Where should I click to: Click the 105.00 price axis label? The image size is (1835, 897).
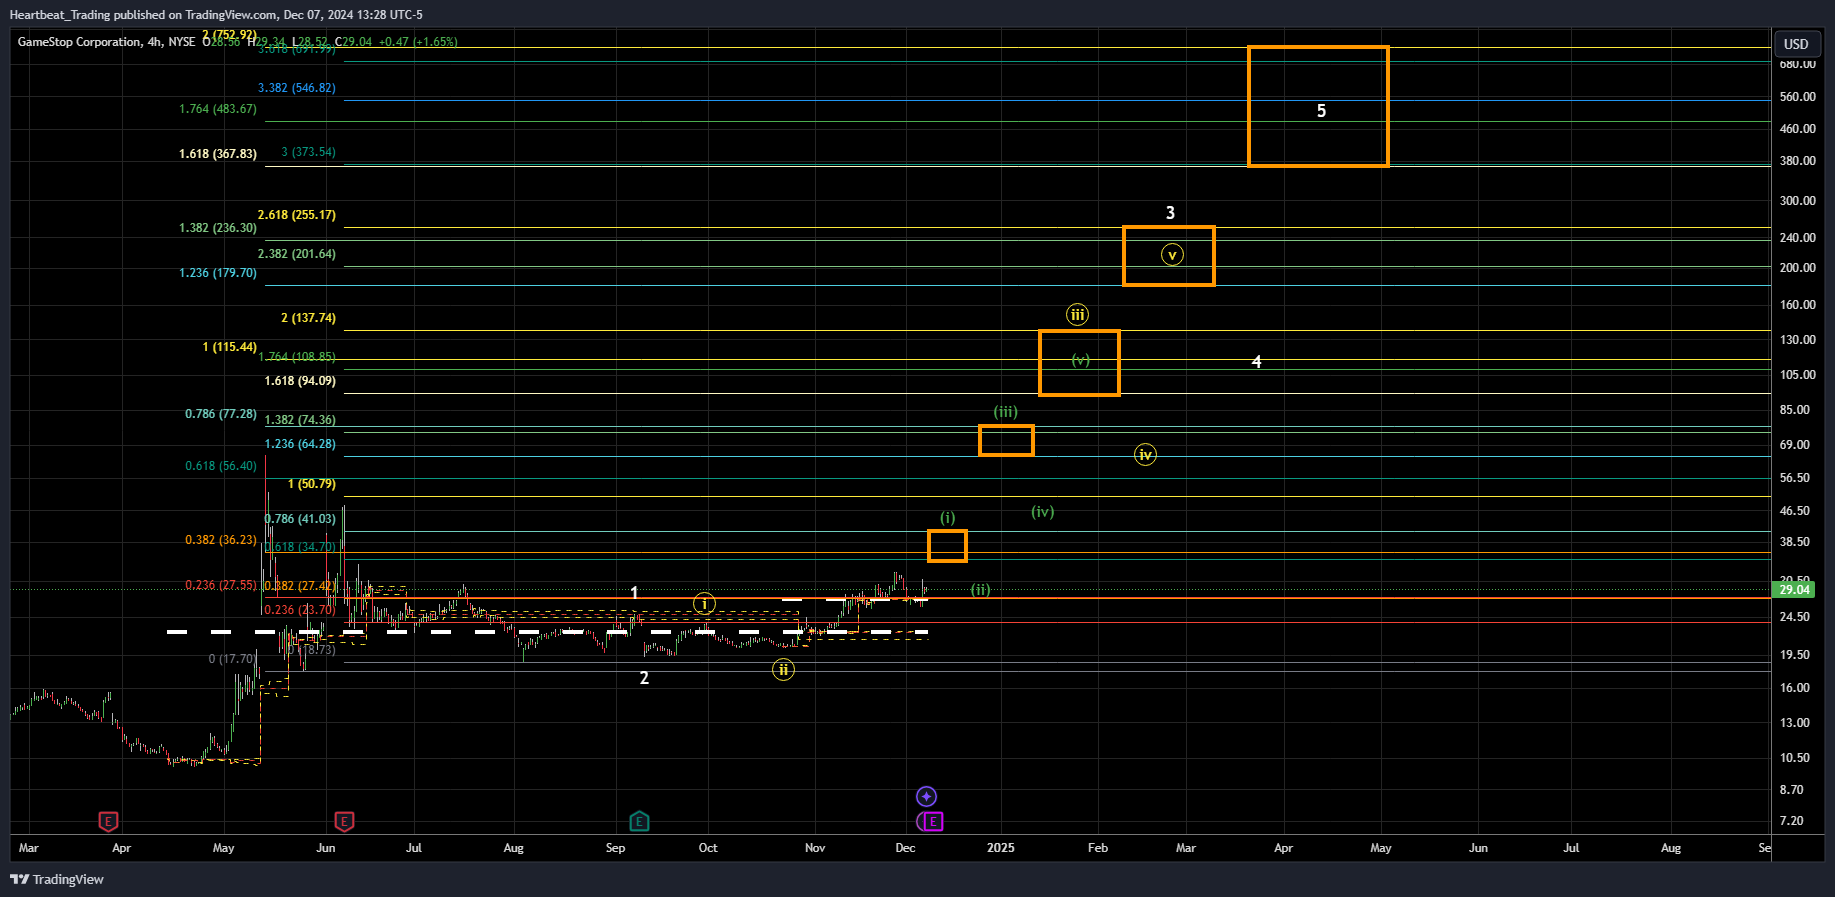click(x=1798, y=375)
